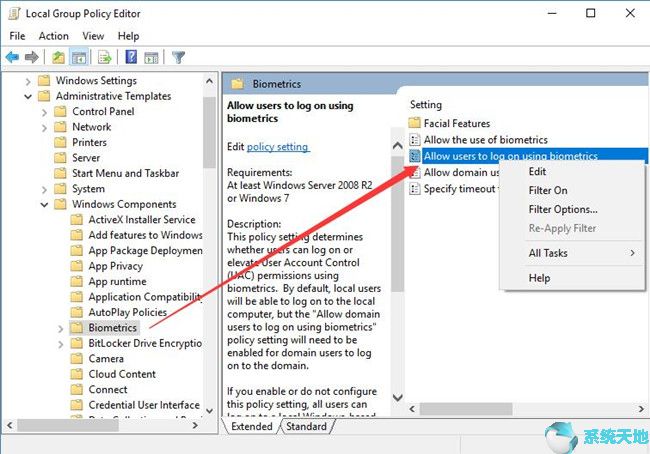The width and height of the screenshot is (650, 454).
Task: Choose Edit from the context menu
Action: pyautogui.click(x=538, y=172)
